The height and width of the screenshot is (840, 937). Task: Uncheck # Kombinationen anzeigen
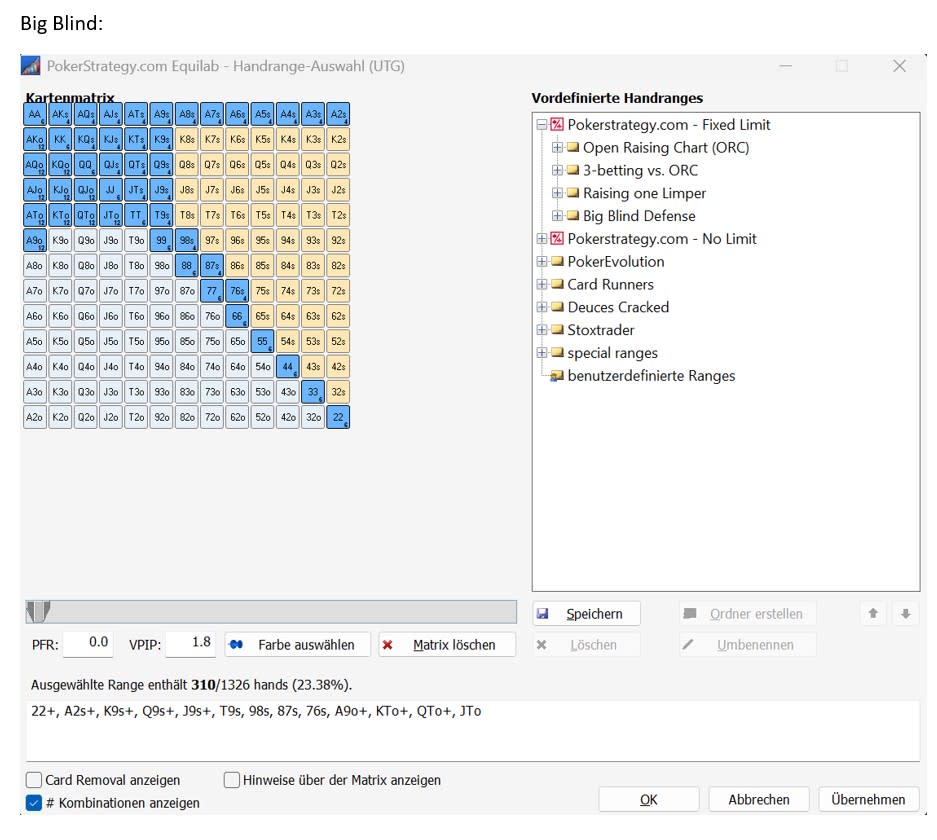pyautogui.click(x=34, y=802)
